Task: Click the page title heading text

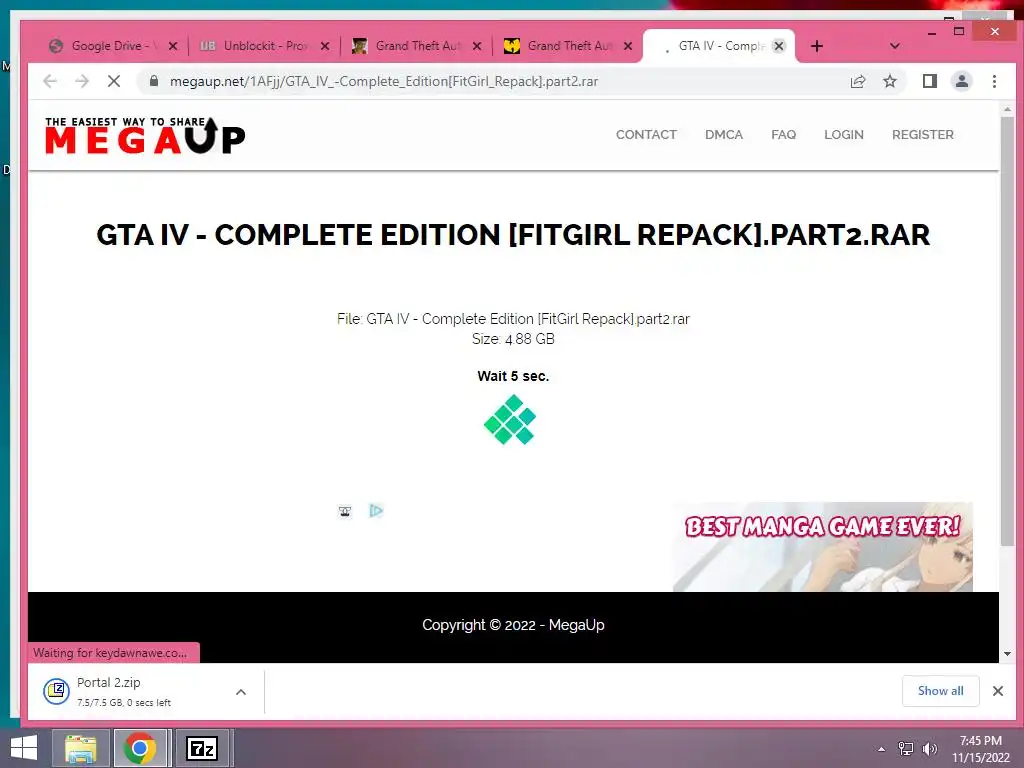Action: pos(513,235)
